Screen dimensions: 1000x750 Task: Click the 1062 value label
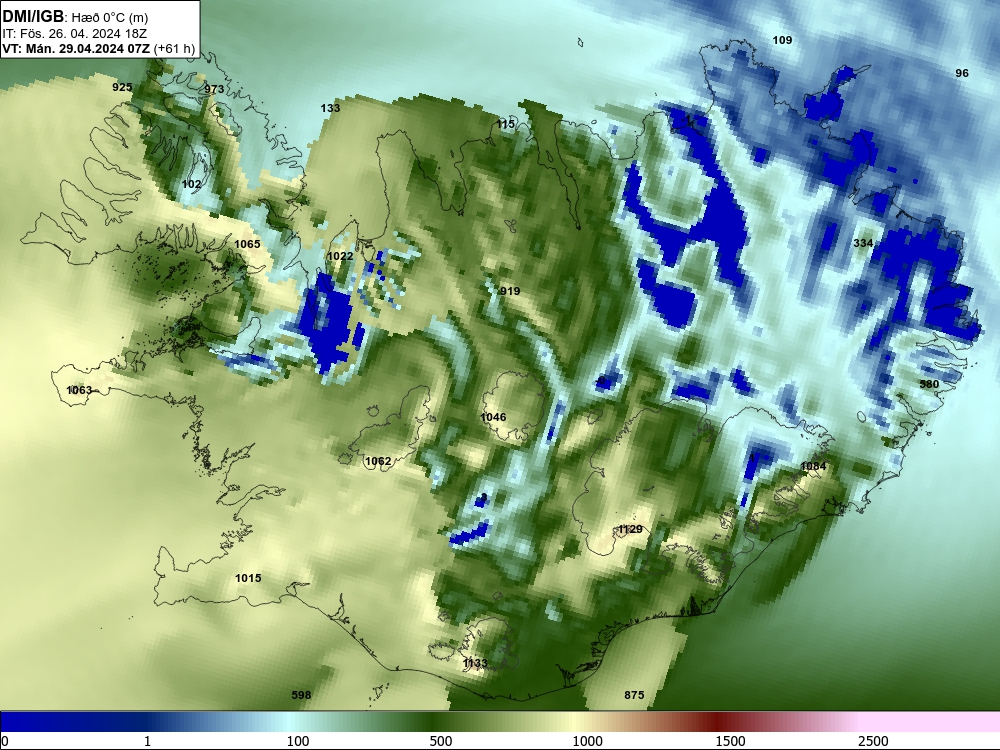pos(378,461)
